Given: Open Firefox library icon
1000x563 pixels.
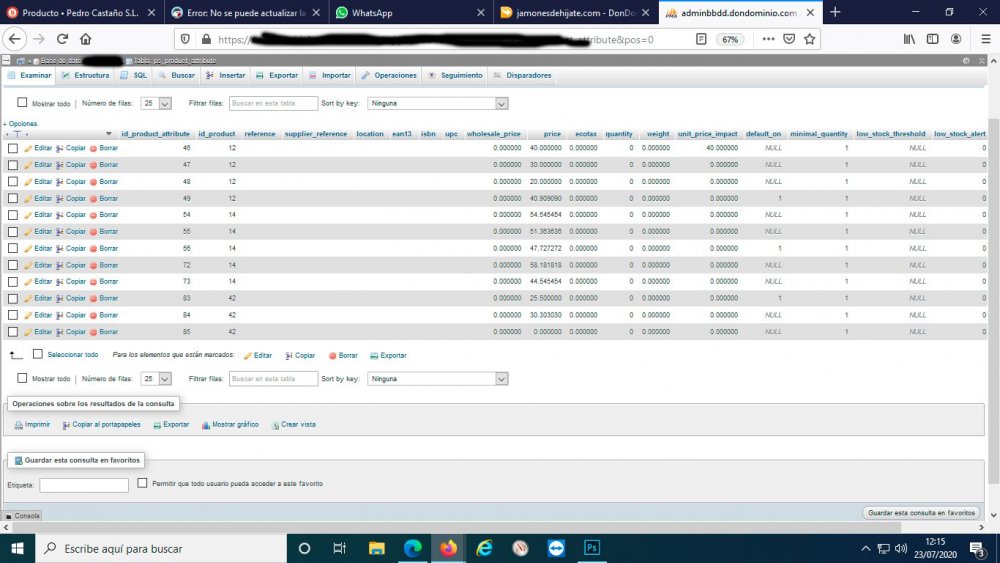Looking at the screenshot, I should click(x=909, y=39).
